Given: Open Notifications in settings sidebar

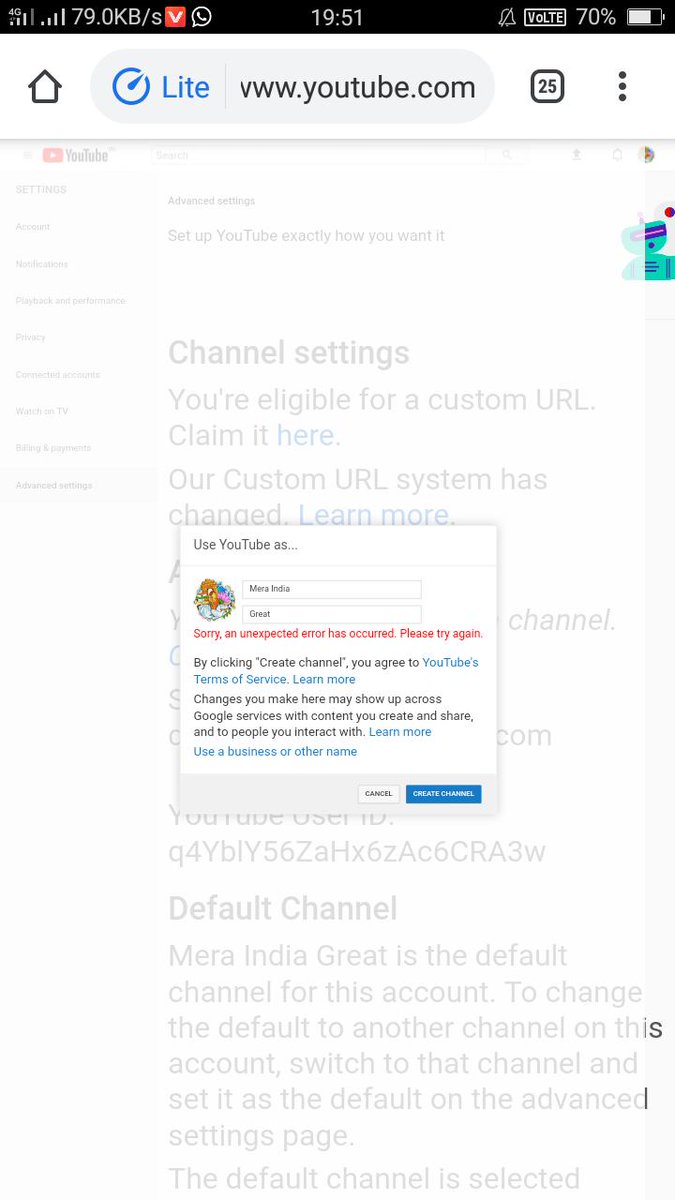Looking at the screenshot, I should coord(42,264).
